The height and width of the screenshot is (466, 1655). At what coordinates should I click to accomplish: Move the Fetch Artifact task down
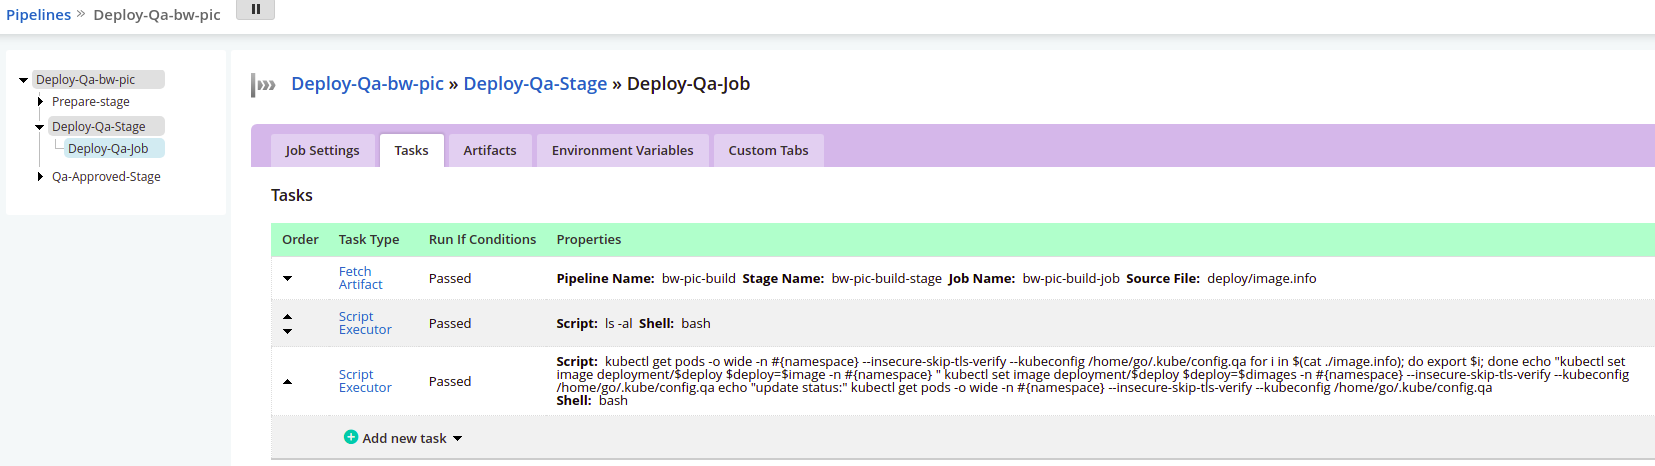[288, 279]
